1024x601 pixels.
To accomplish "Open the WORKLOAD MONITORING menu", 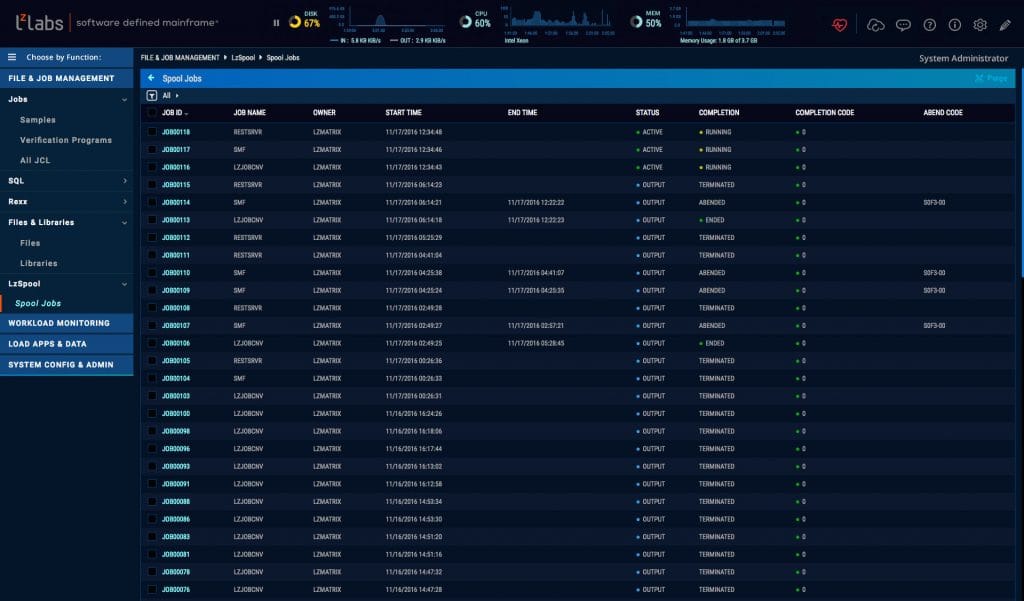I will click(x=67, y=323).
